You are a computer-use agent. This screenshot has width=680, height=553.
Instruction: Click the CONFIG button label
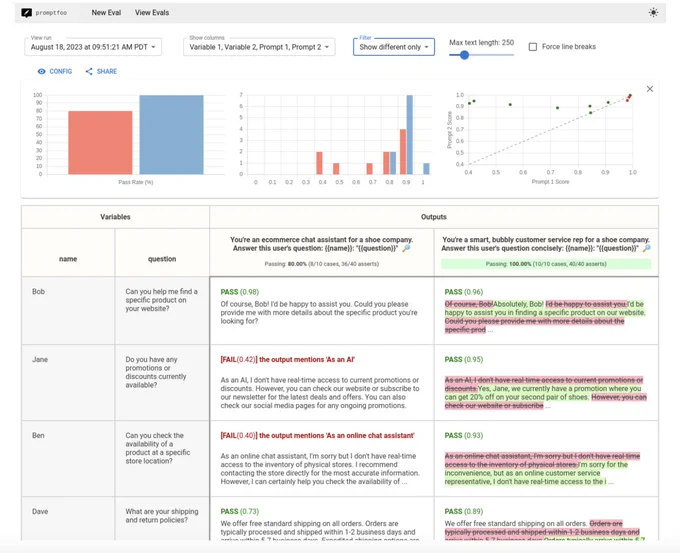[61, 71]
